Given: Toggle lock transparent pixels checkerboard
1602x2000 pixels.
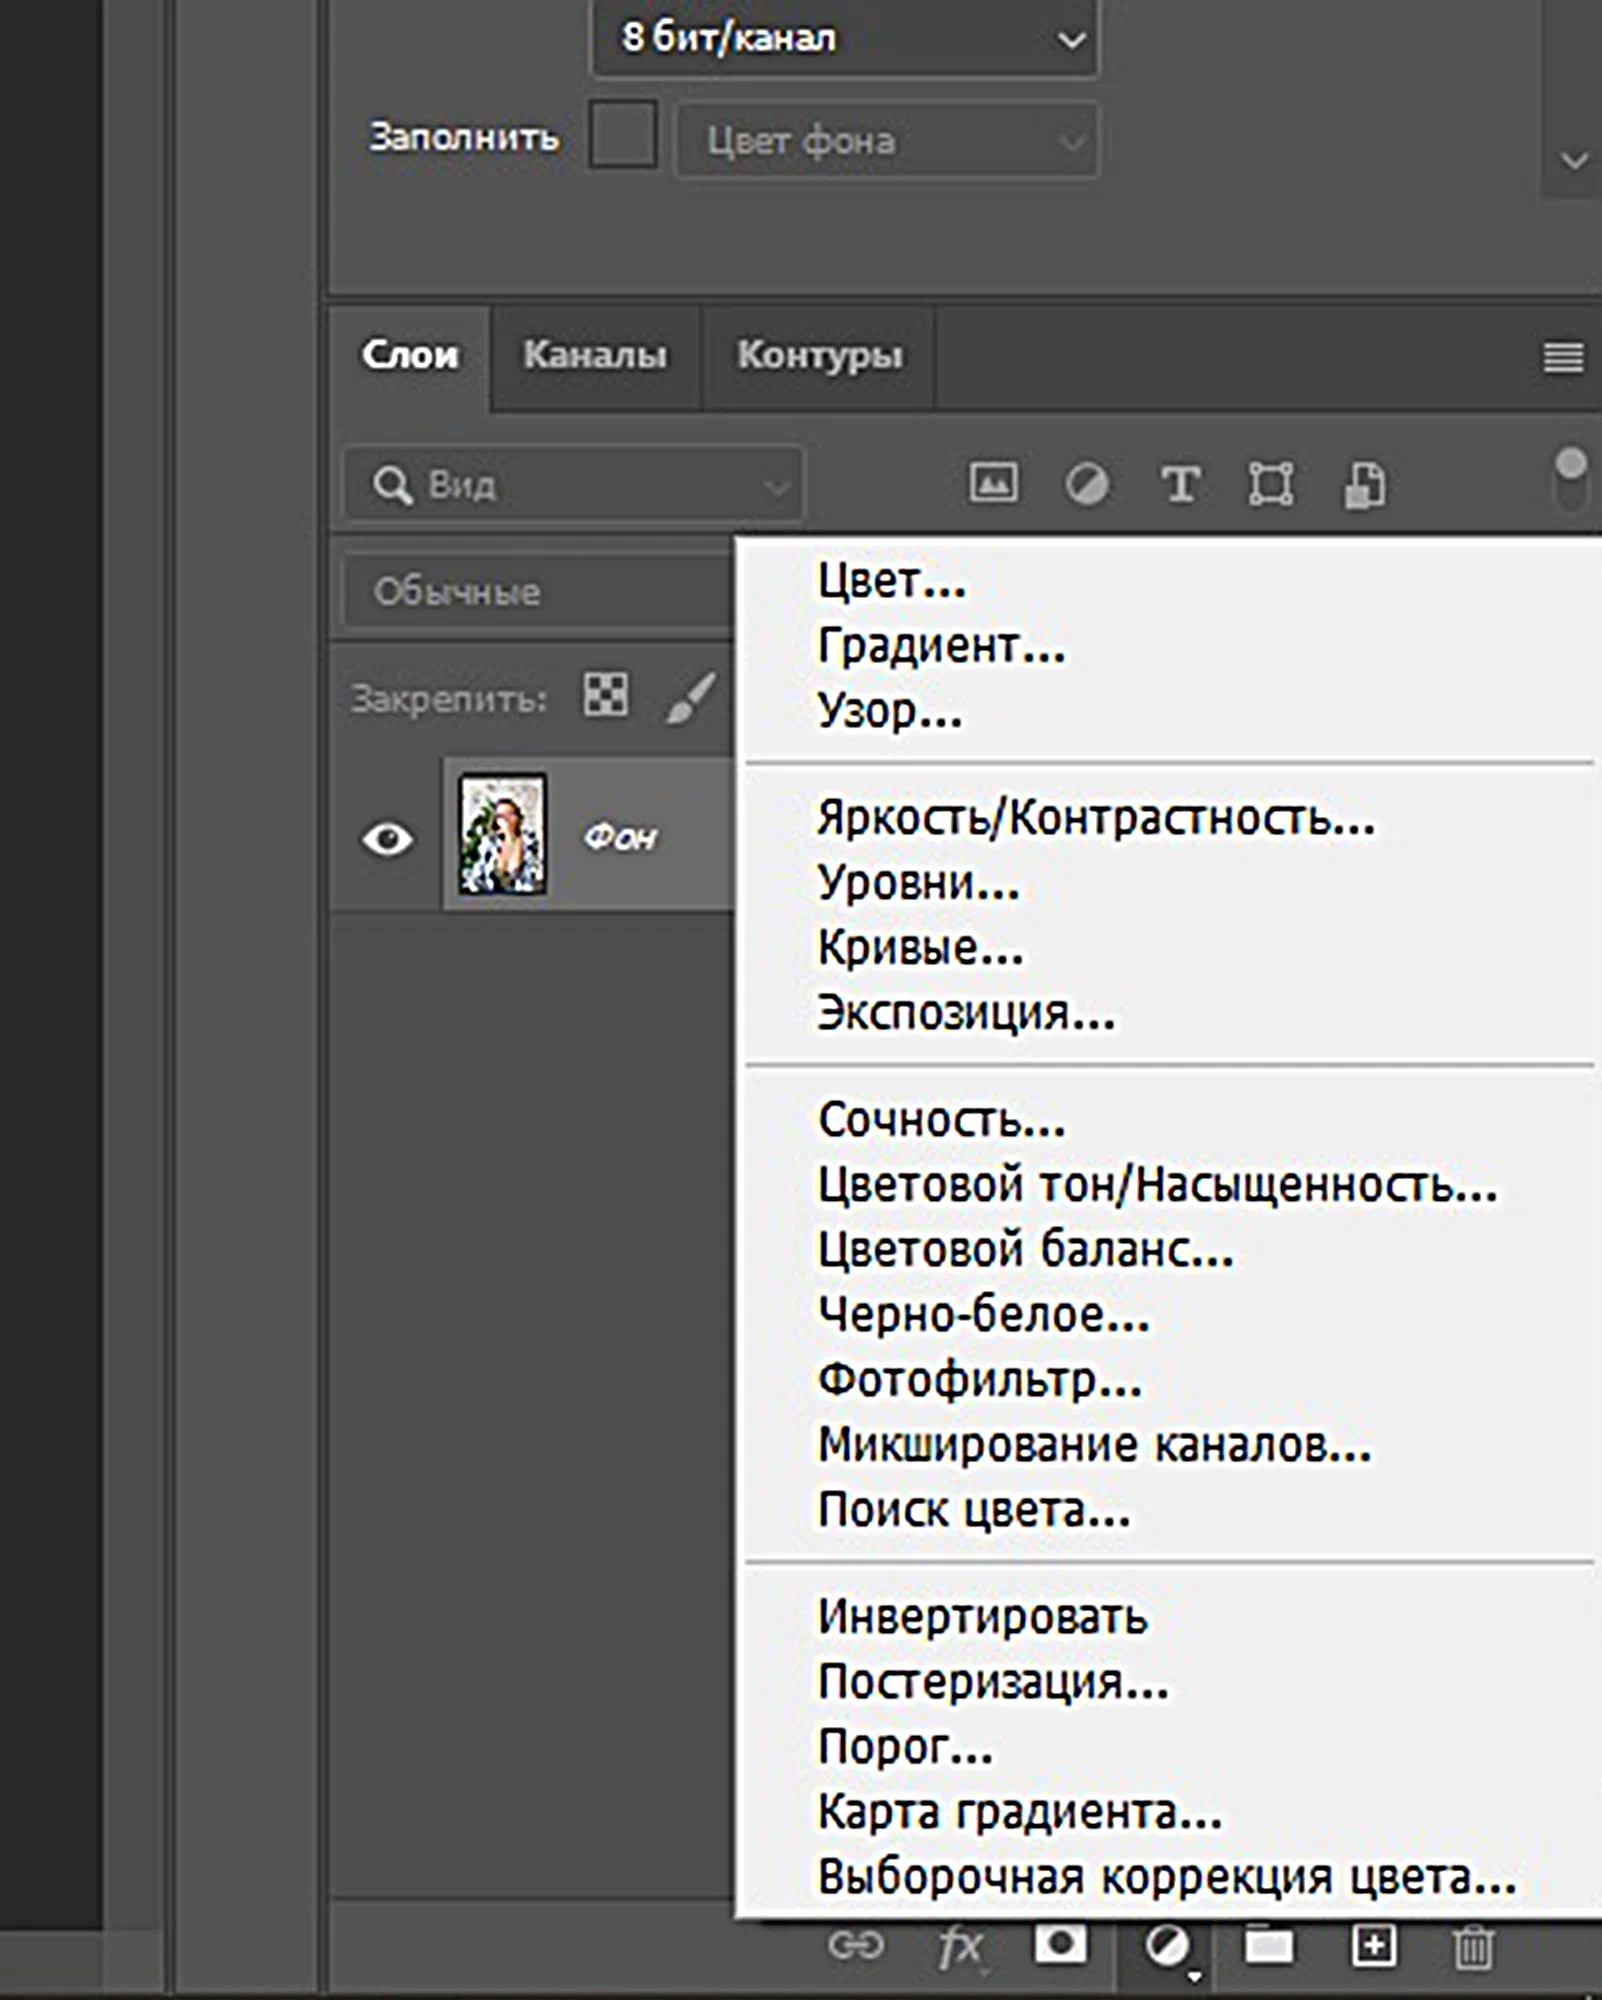Looking at the screenshot, I should coord(606,694).
